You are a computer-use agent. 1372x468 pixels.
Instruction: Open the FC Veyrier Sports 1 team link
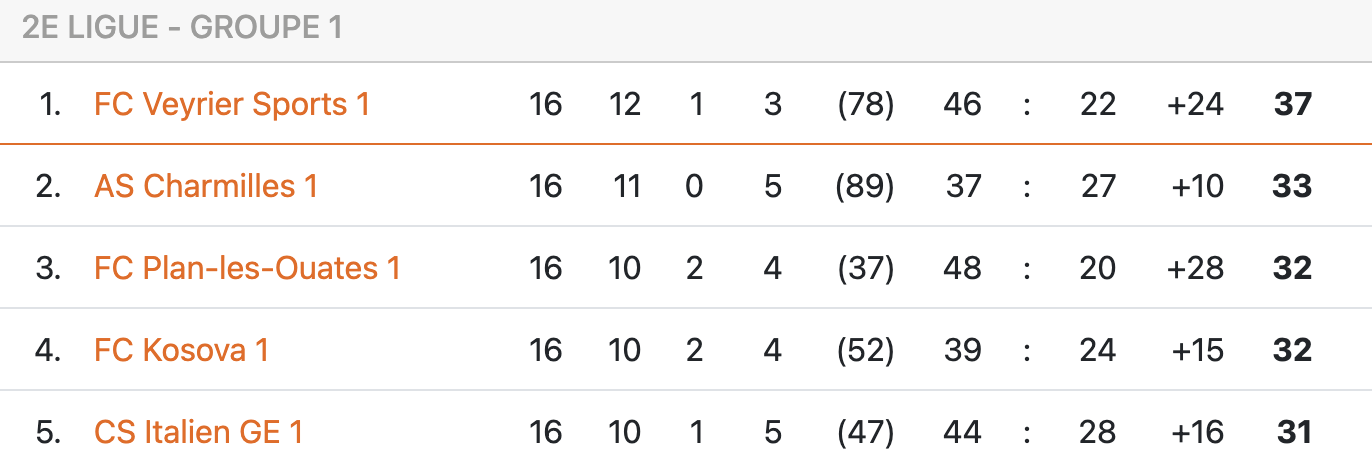[232, 104]
